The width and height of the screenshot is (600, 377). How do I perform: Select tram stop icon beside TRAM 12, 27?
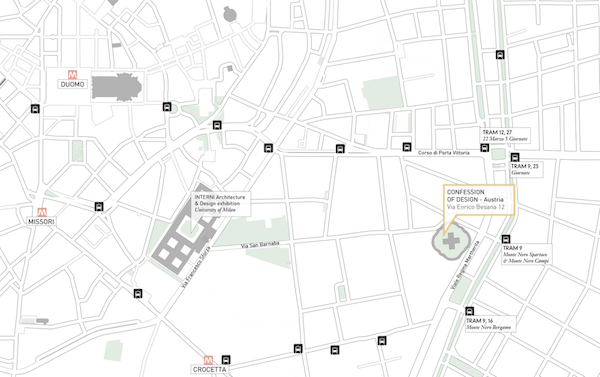485,148
